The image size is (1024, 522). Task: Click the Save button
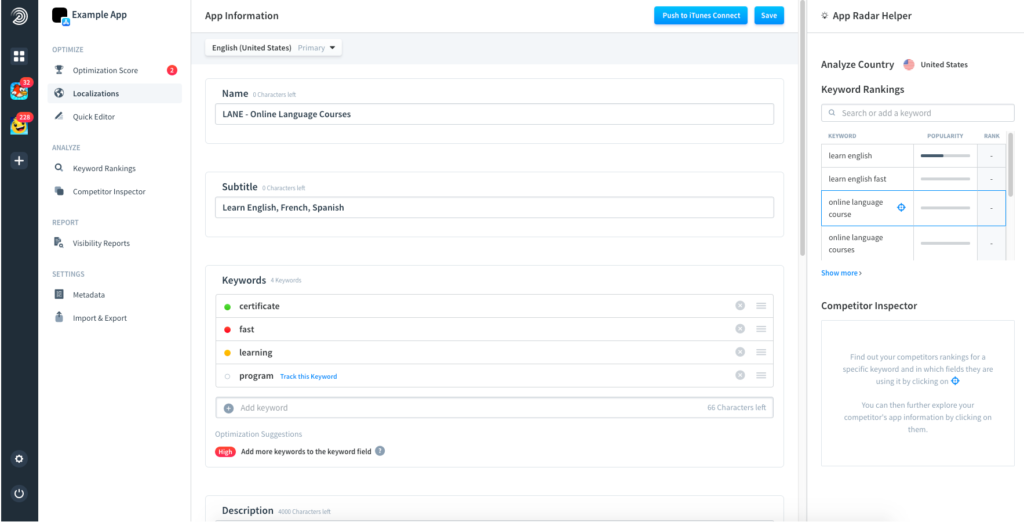pyautogui.click(x=769, y=16)
